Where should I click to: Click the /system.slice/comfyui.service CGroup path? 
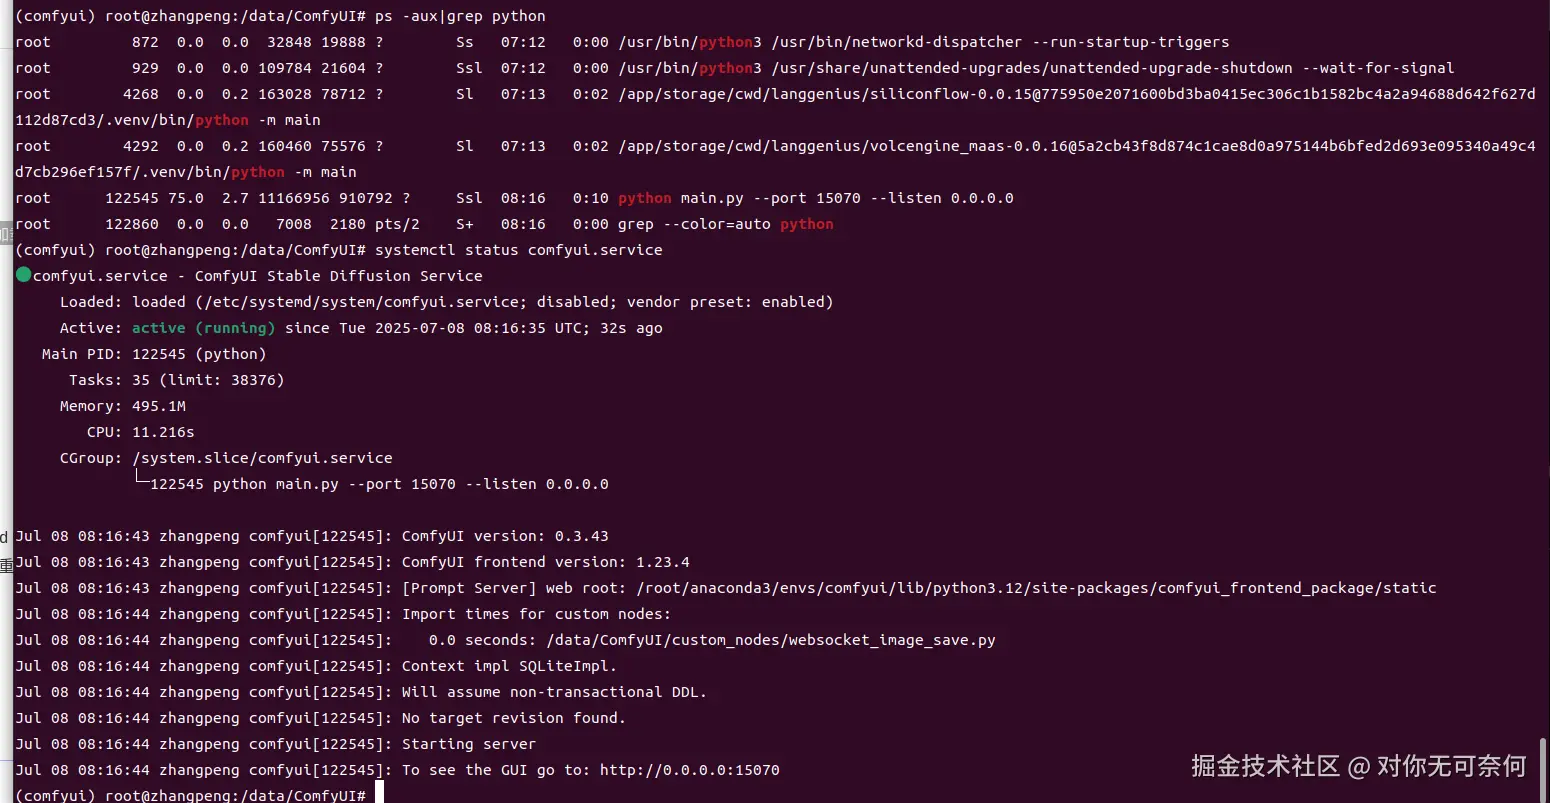(x=262, y=458)
